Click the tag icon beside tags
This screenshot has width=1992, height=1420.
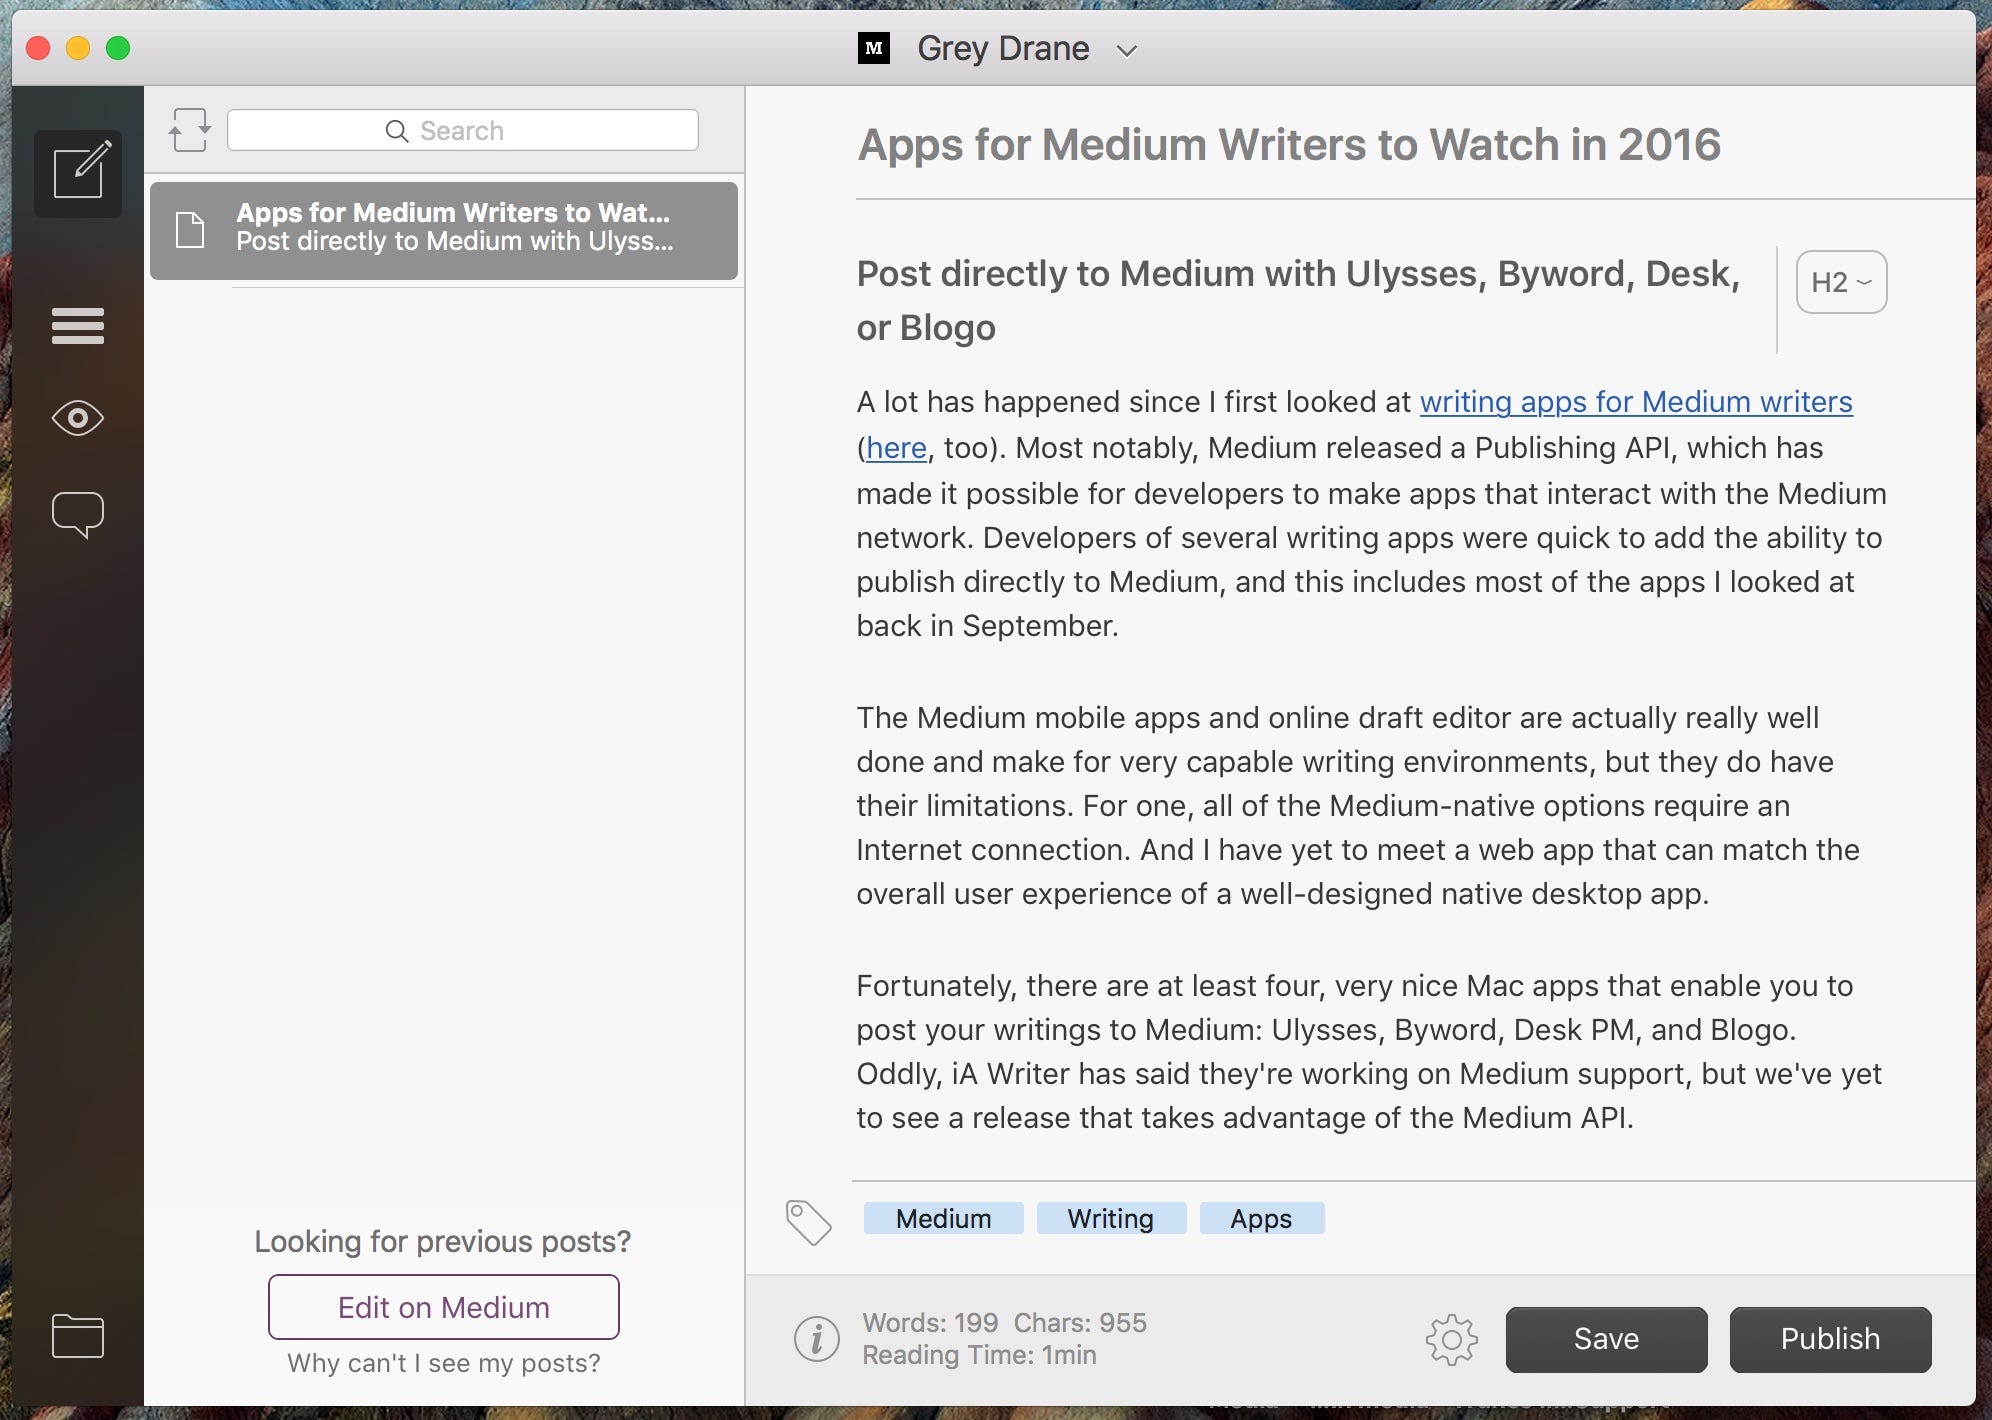(808, 1222)
